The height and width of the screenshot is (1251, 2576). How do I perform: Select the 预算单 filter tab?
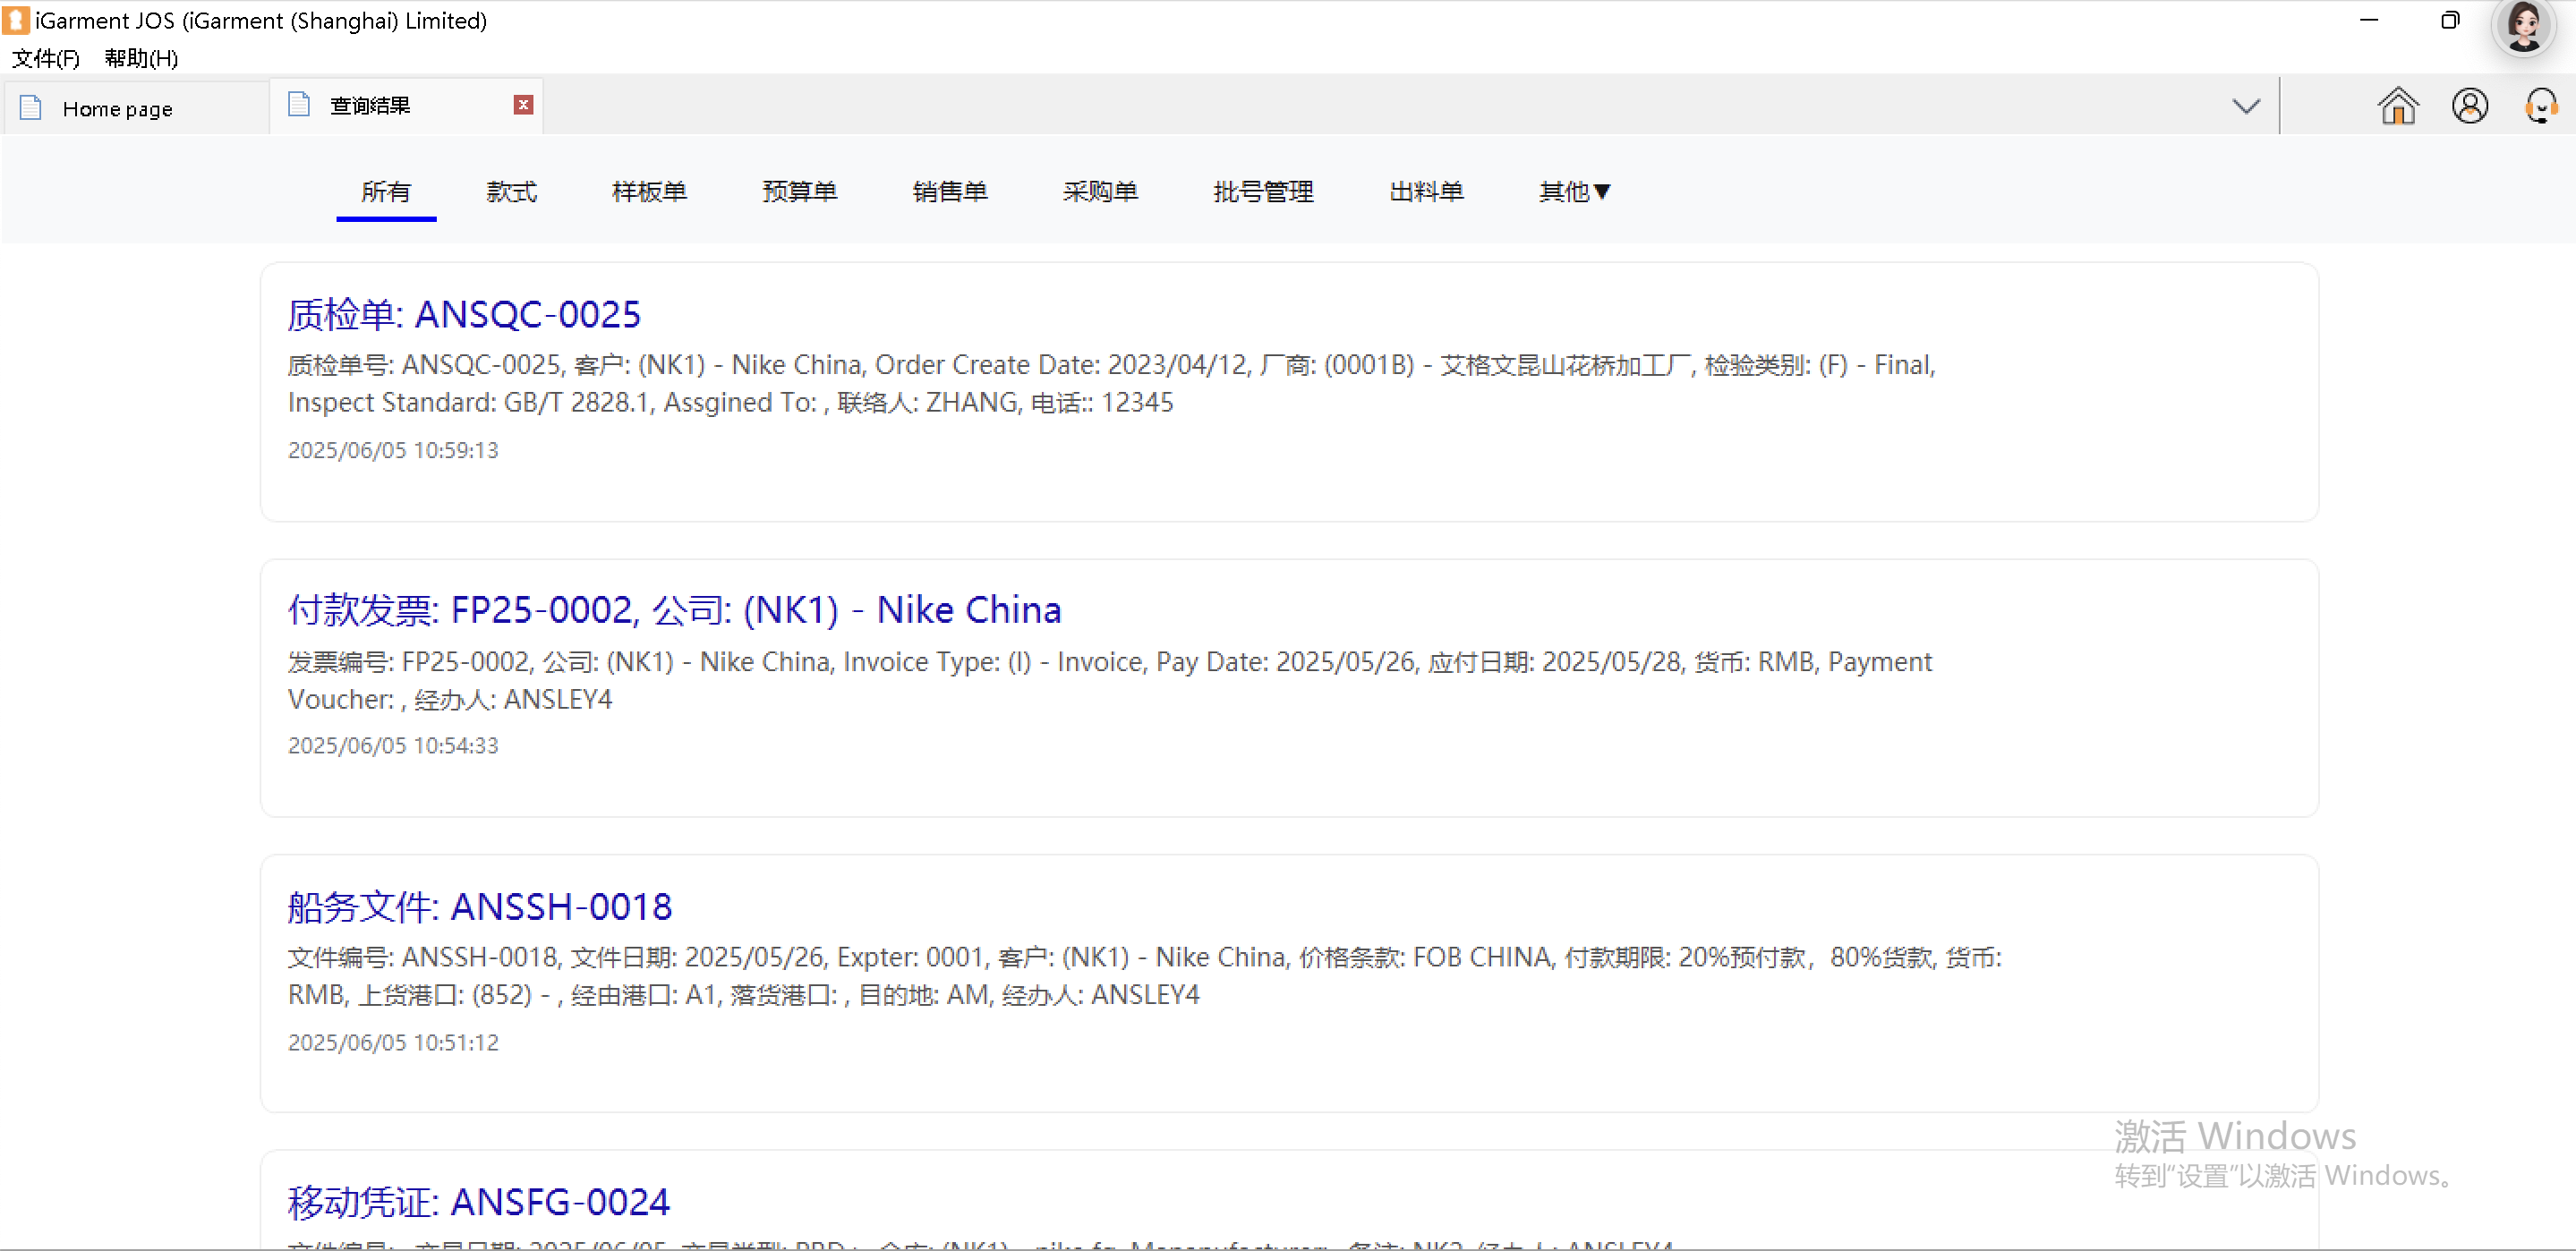pos(799,191)
